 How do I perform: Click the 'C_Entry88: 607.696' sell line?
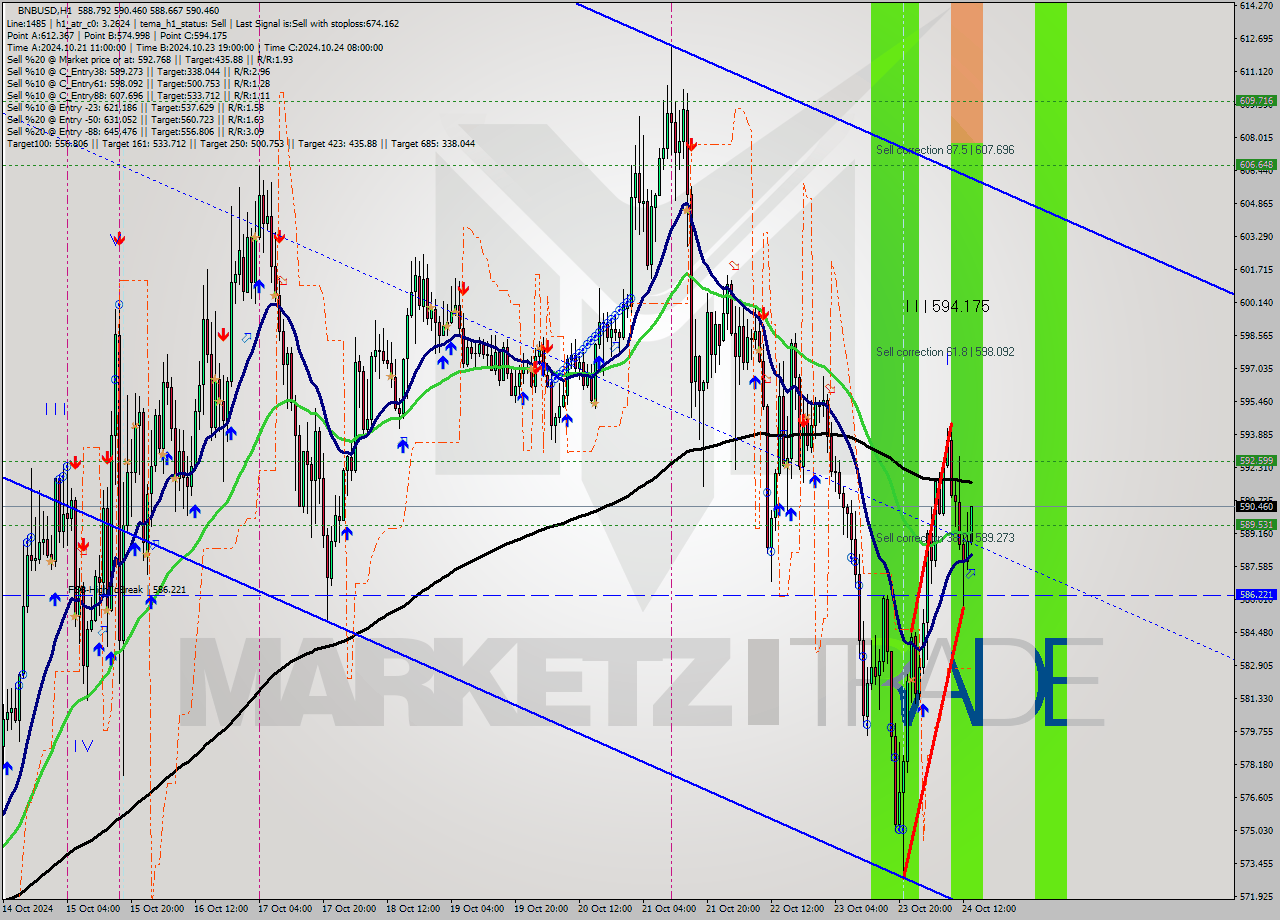click(x=139, y=95)
